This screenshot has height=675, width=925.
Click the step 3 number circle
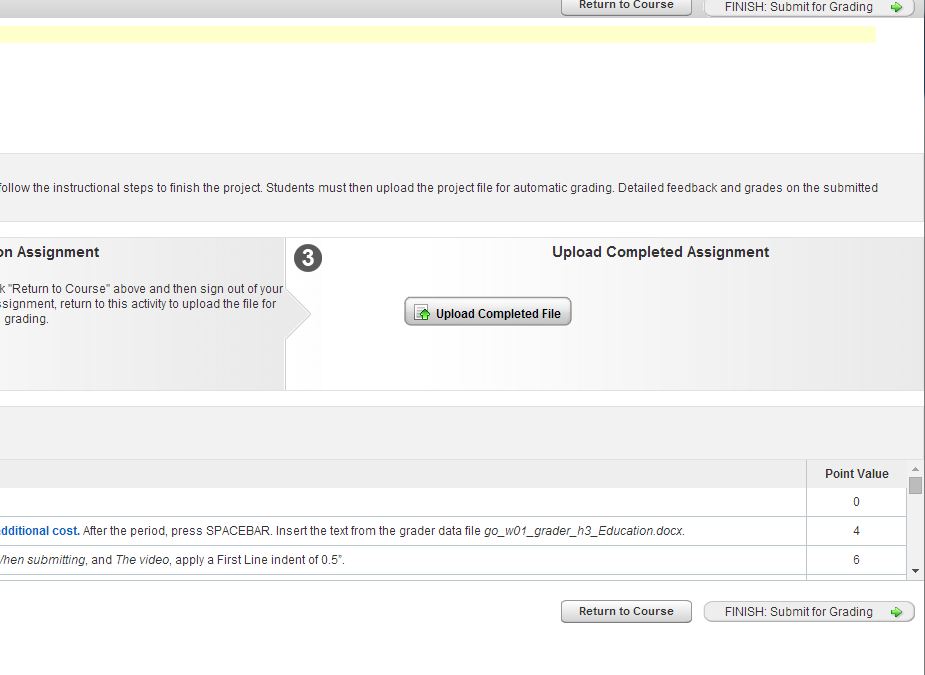[x=308, y=258]
